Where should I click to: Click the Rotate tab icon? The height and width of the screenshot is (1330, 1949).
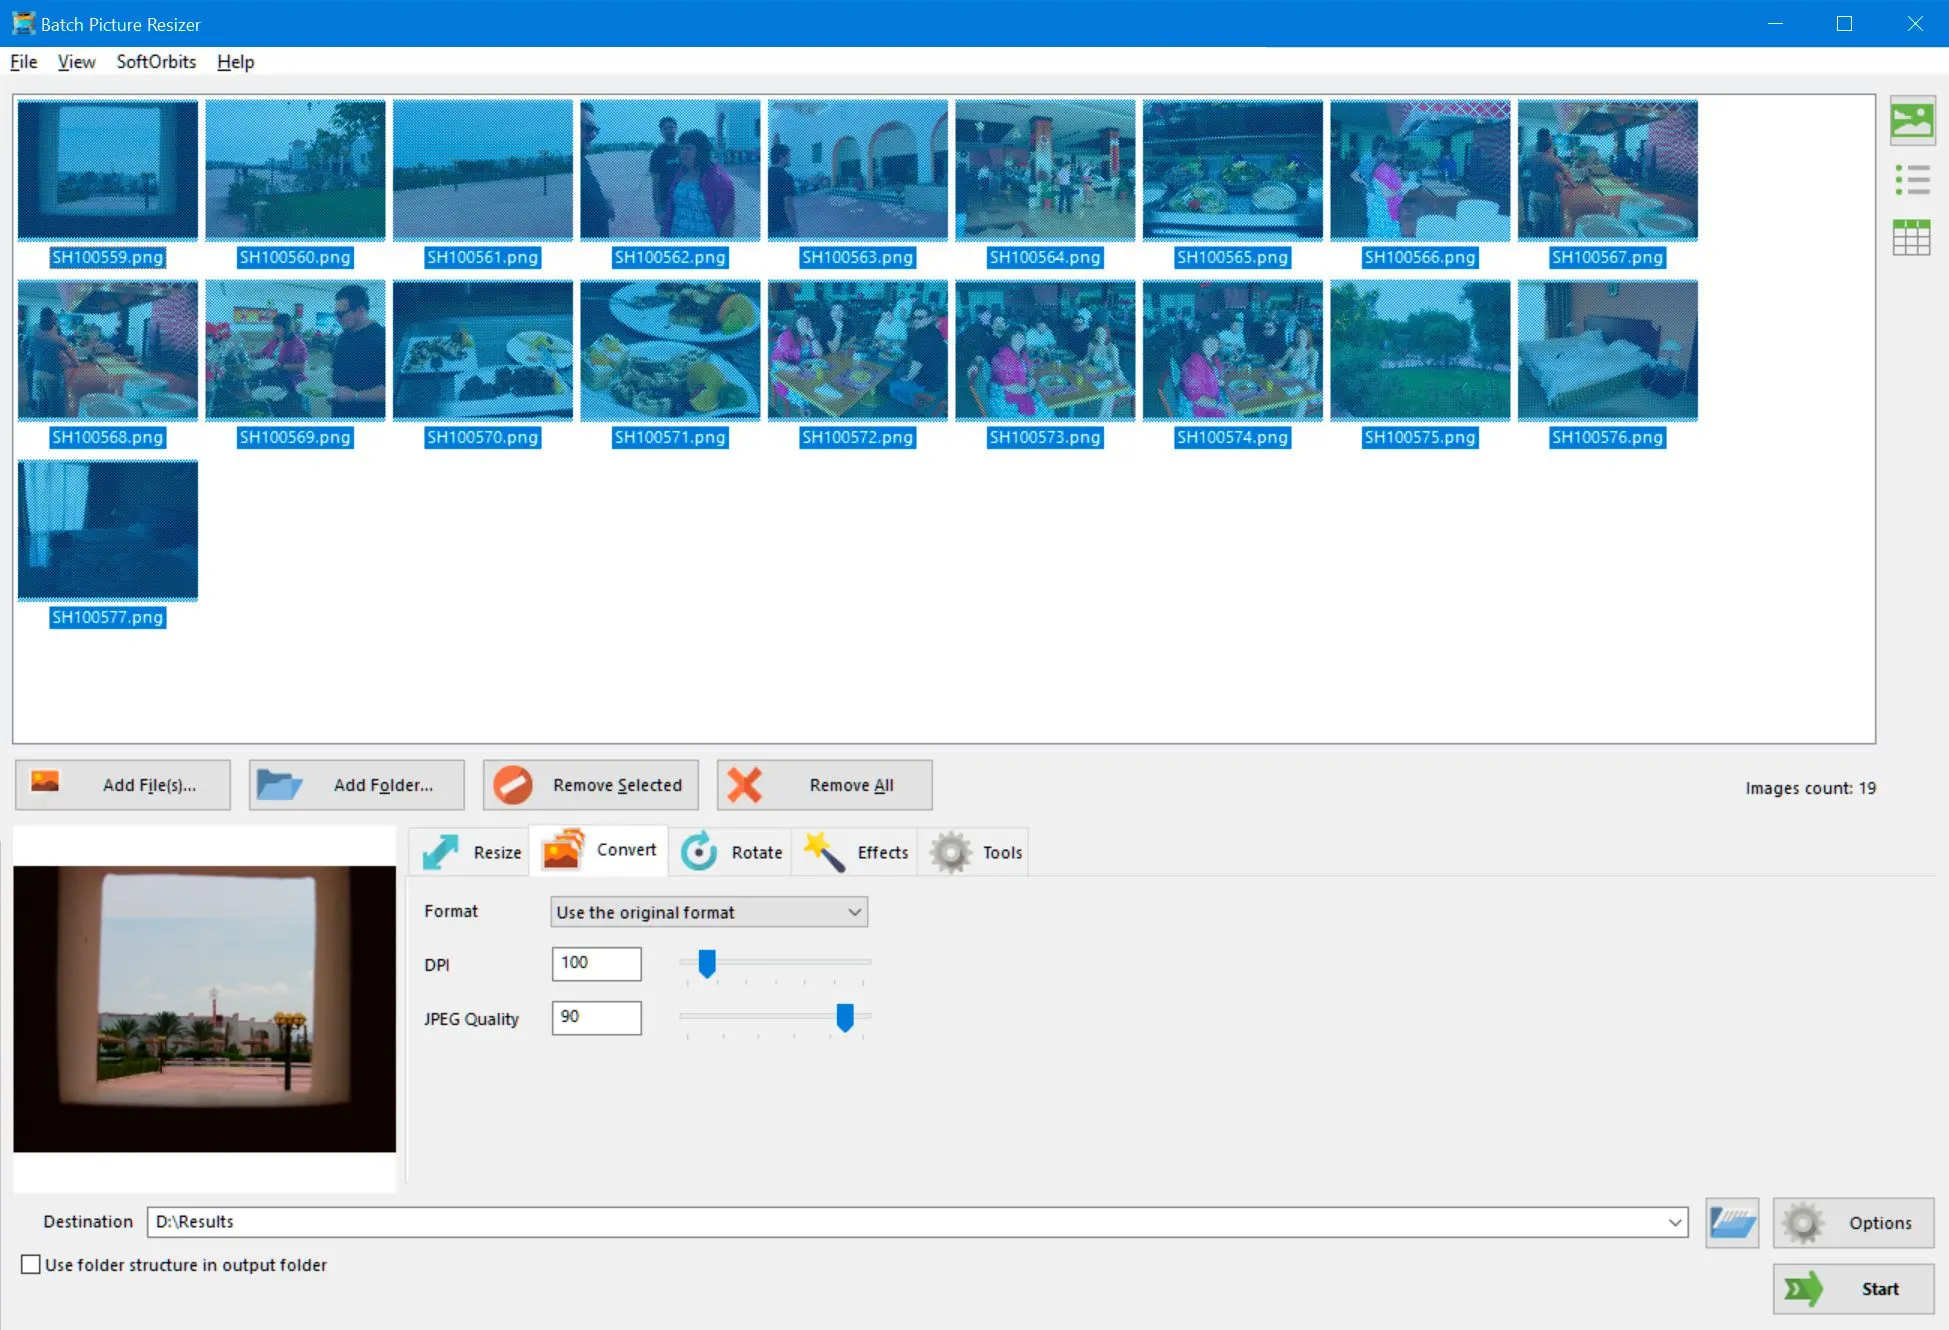[x=696, y=852]
